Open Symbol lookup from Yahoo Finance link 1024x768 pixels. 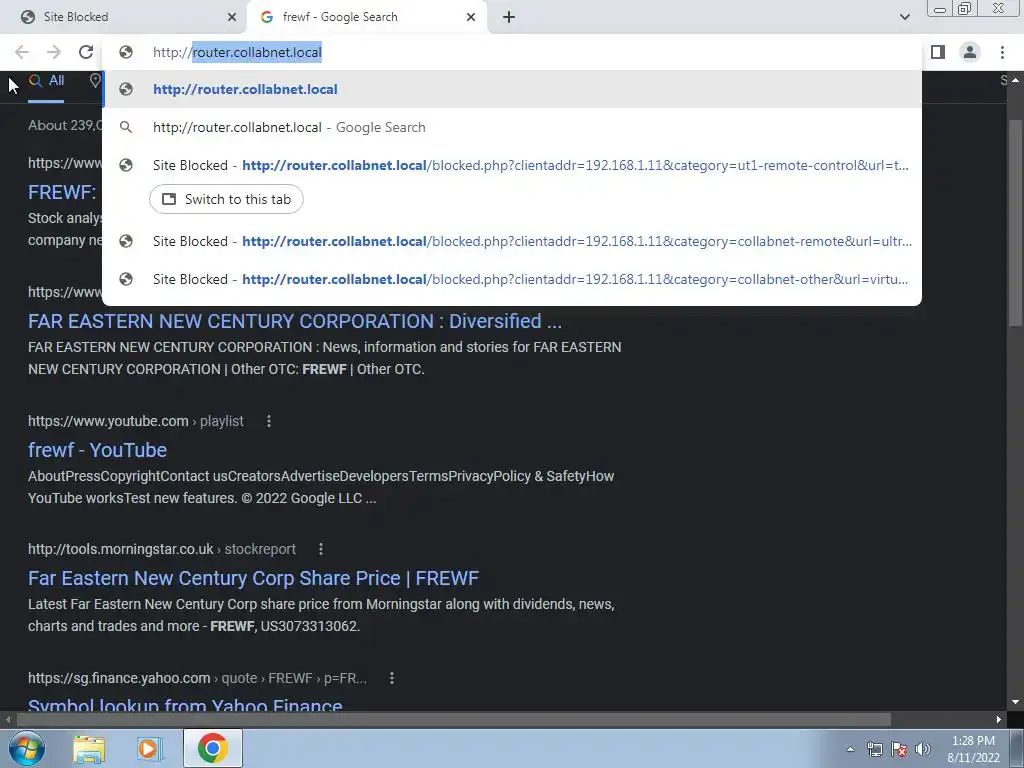(185, 705)
